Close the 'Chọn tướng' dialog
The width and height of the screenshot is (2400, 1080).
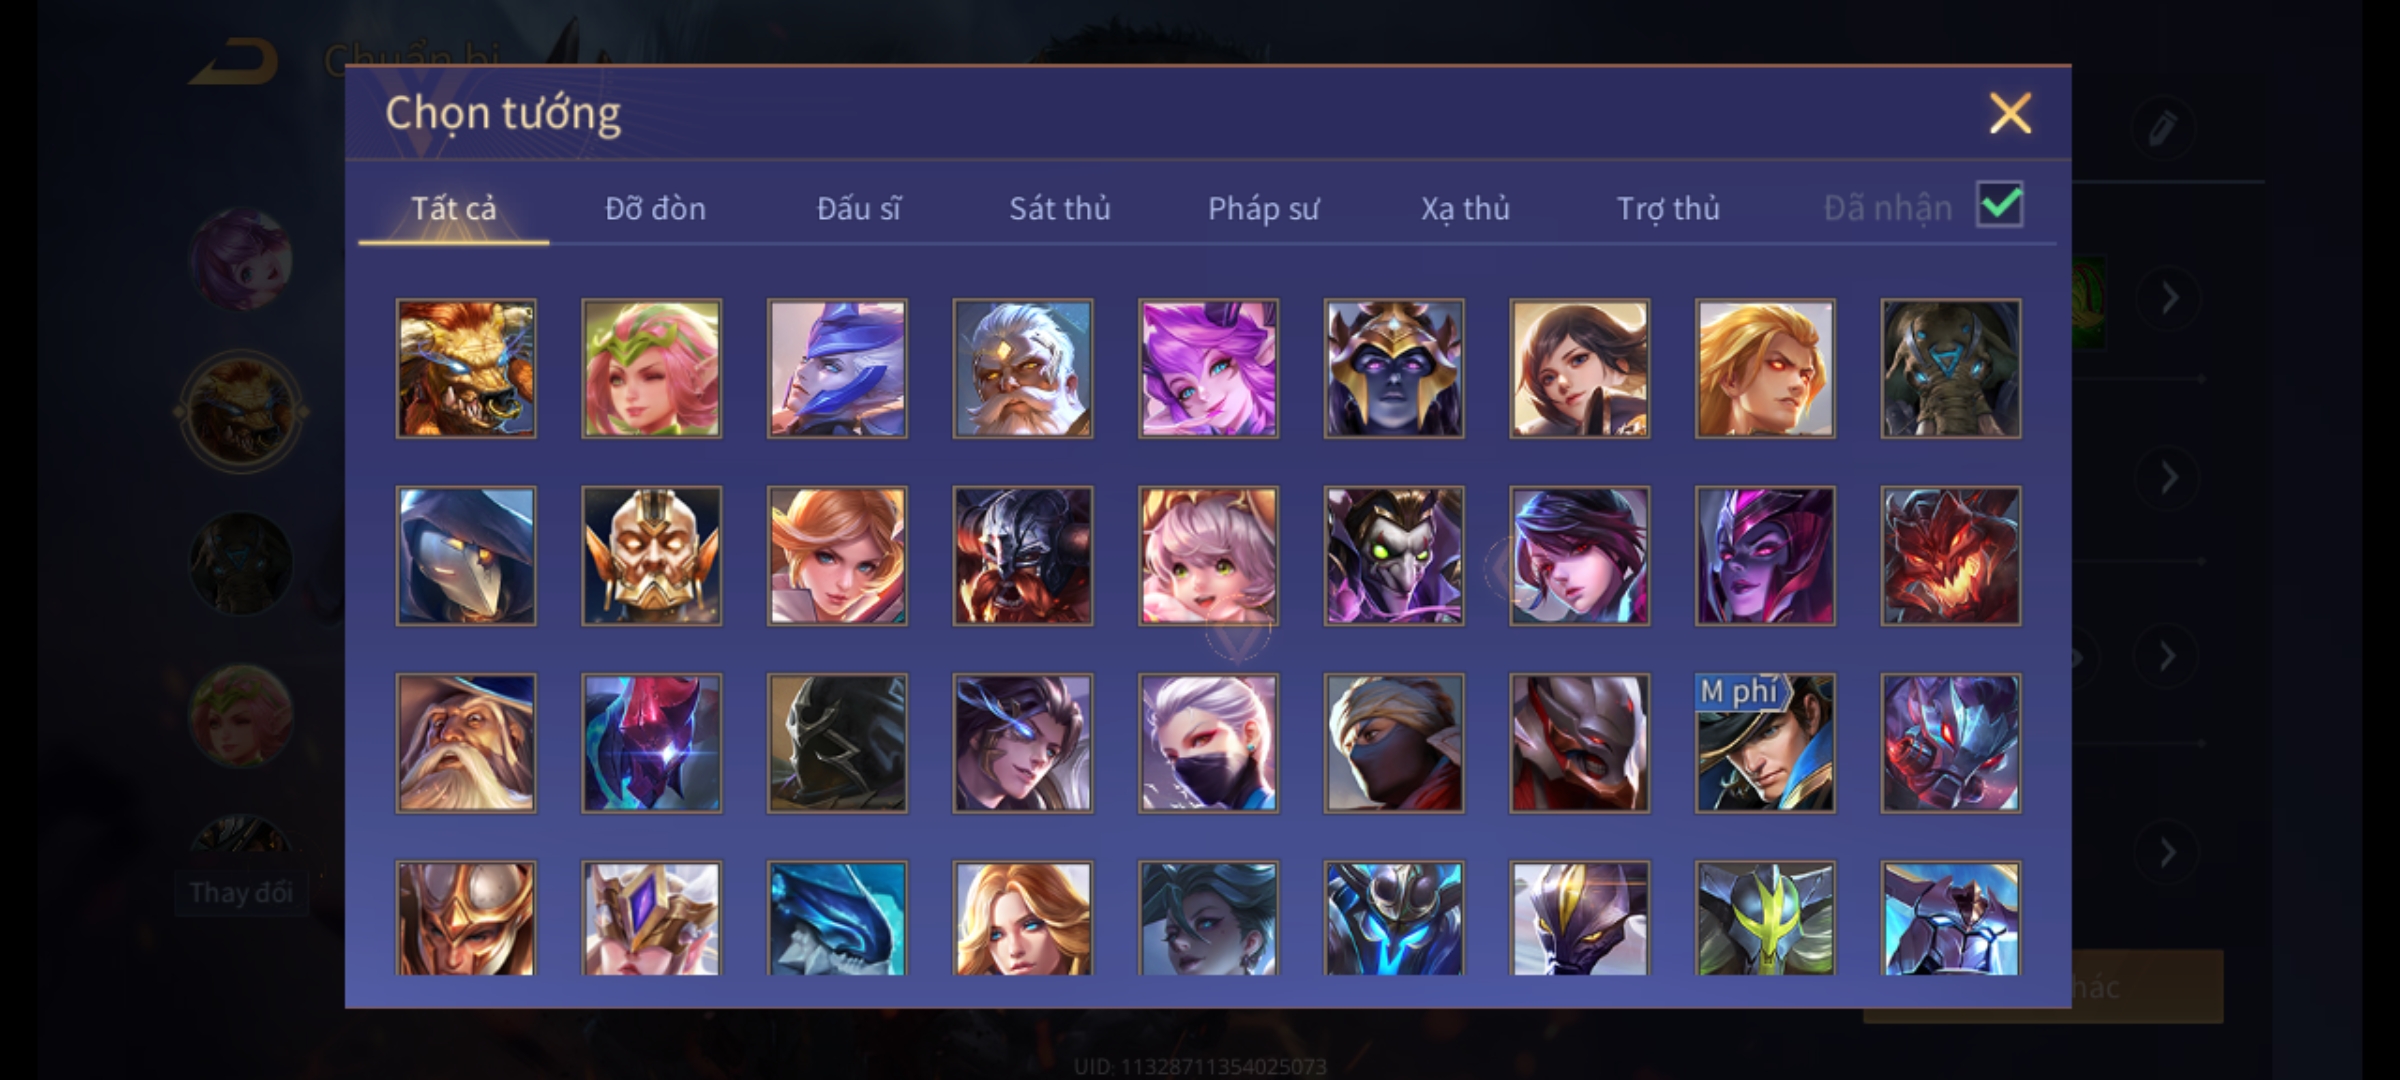click(2010, 113)
